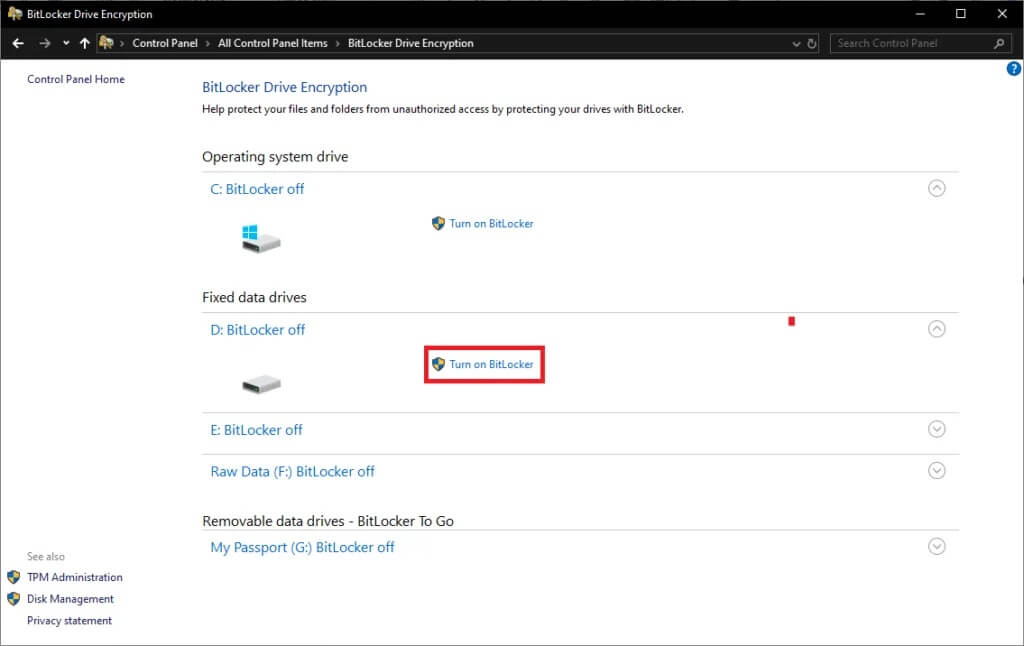Click the search magnifier icon
The width and height of the screenshot is (1024, 646).
pyautogui.click(x=999, y=43)
